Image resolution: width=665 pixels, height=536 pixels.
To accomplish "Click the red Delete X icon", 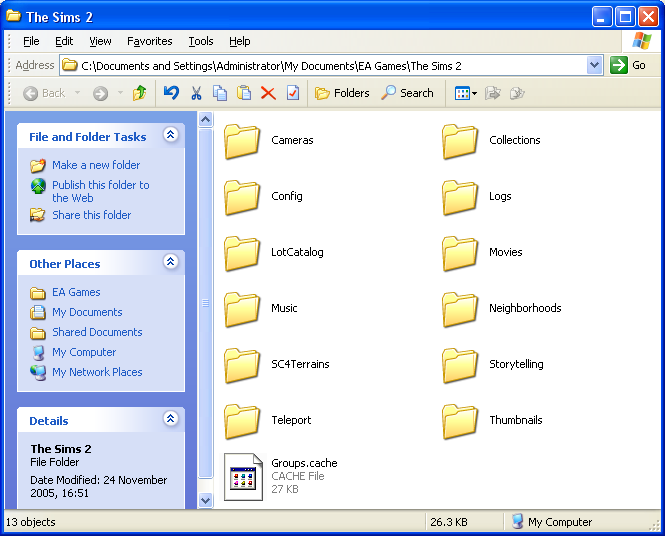I will point(268,93).
